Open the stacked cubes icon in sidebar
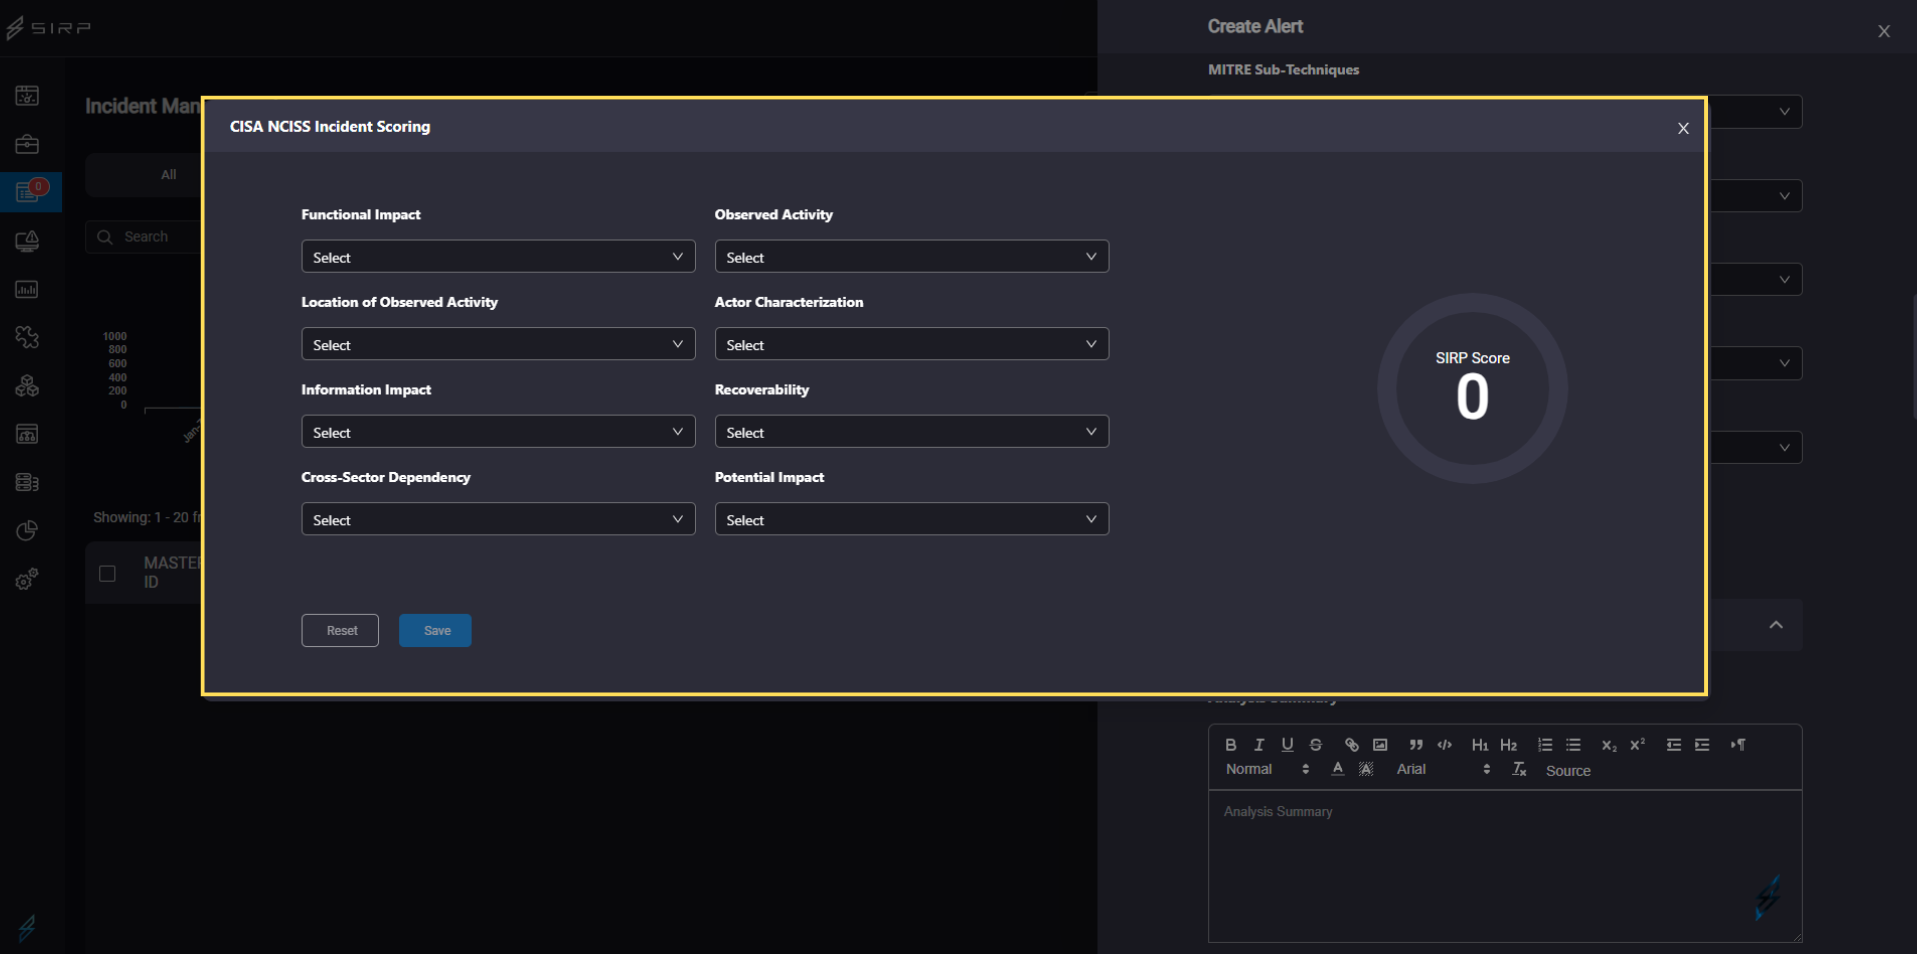Viewport: 1917px width, 954px height. click(x=27, y=386)
